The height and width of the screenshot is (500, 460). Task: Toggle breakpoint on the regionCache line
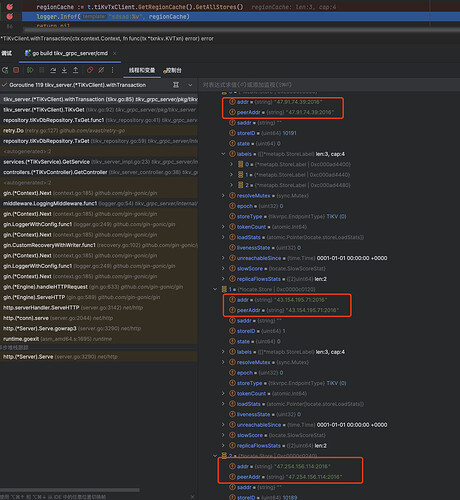(x=10, y=7)
